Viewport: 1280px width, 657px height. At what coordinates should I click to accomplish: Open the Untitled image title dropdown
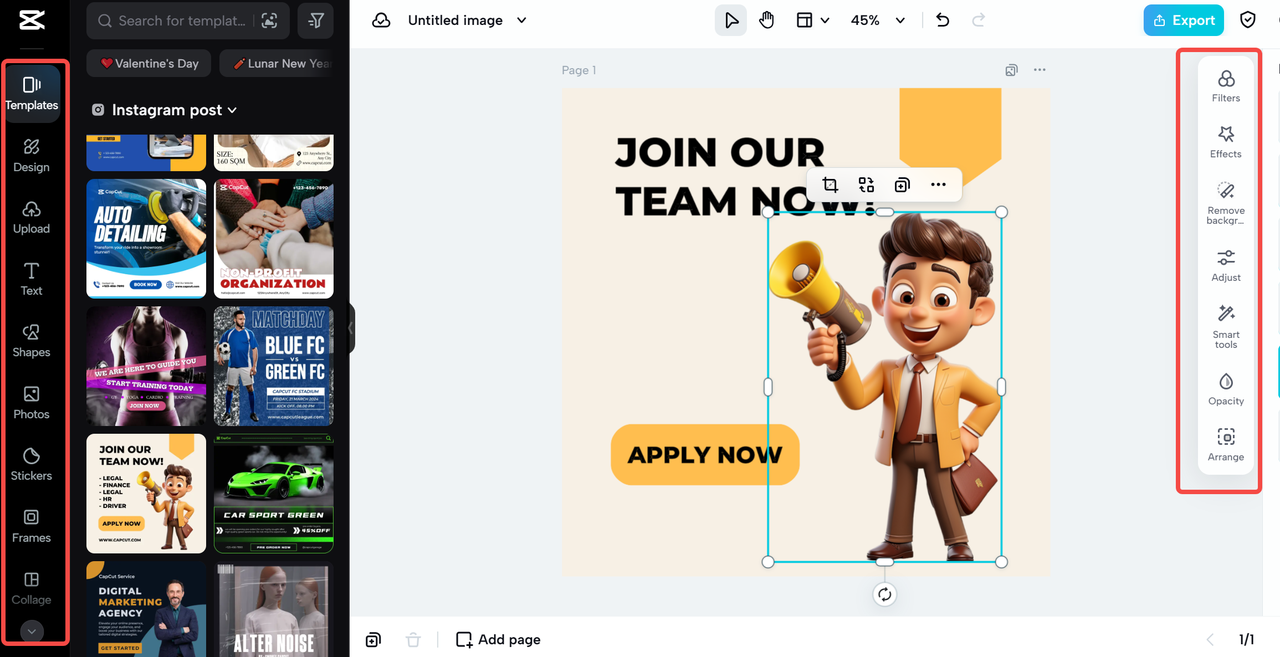tap(467, 20)
